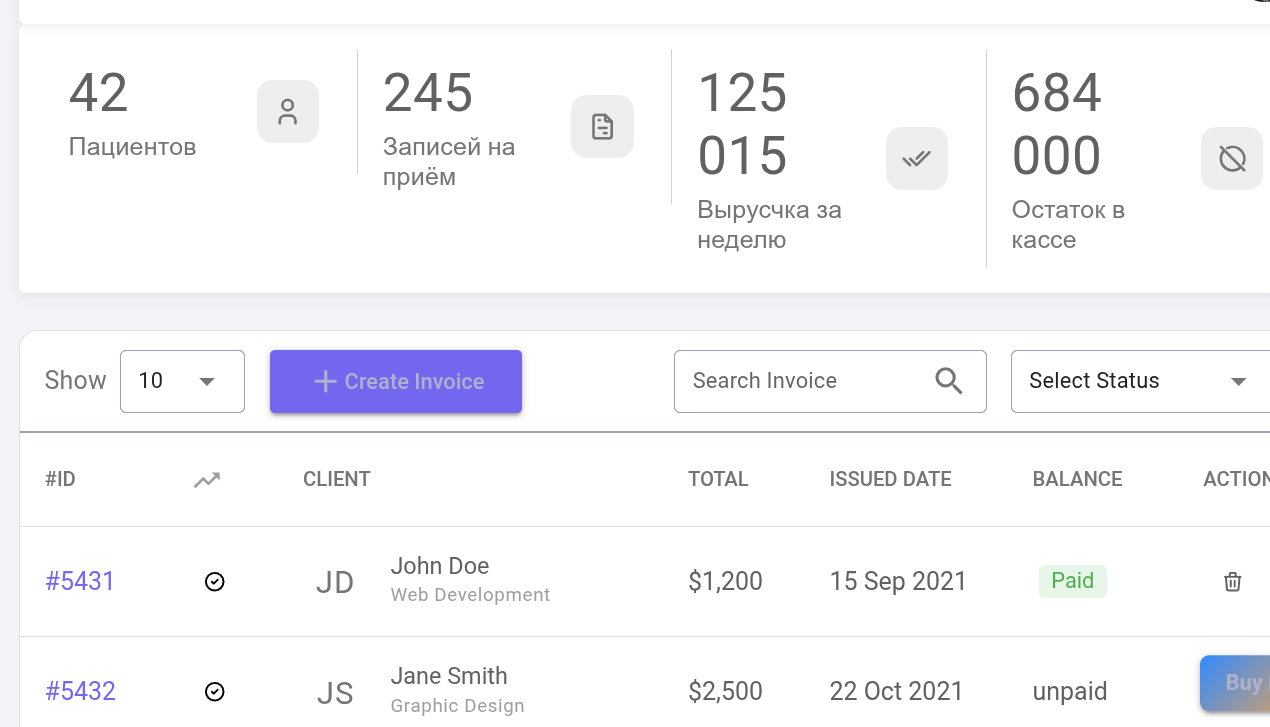
Task: Click the patients person icon
Action: 288,112
